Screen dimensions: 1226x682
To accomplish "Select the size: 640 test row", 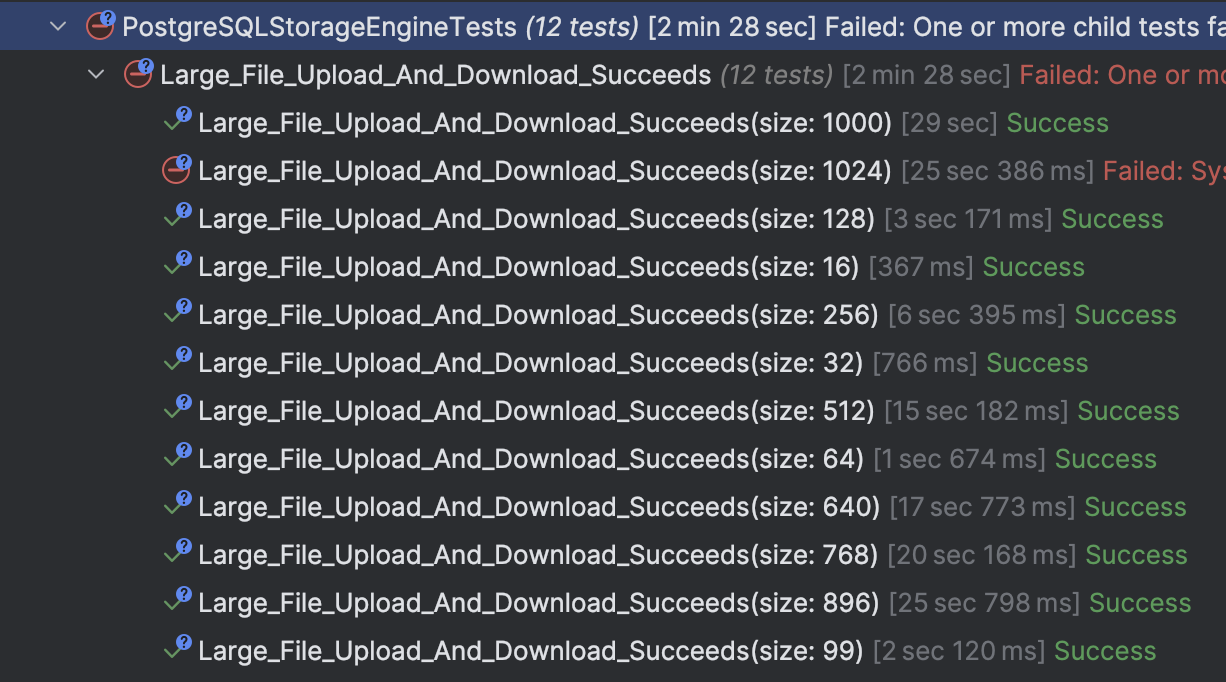I will (538, 507).
